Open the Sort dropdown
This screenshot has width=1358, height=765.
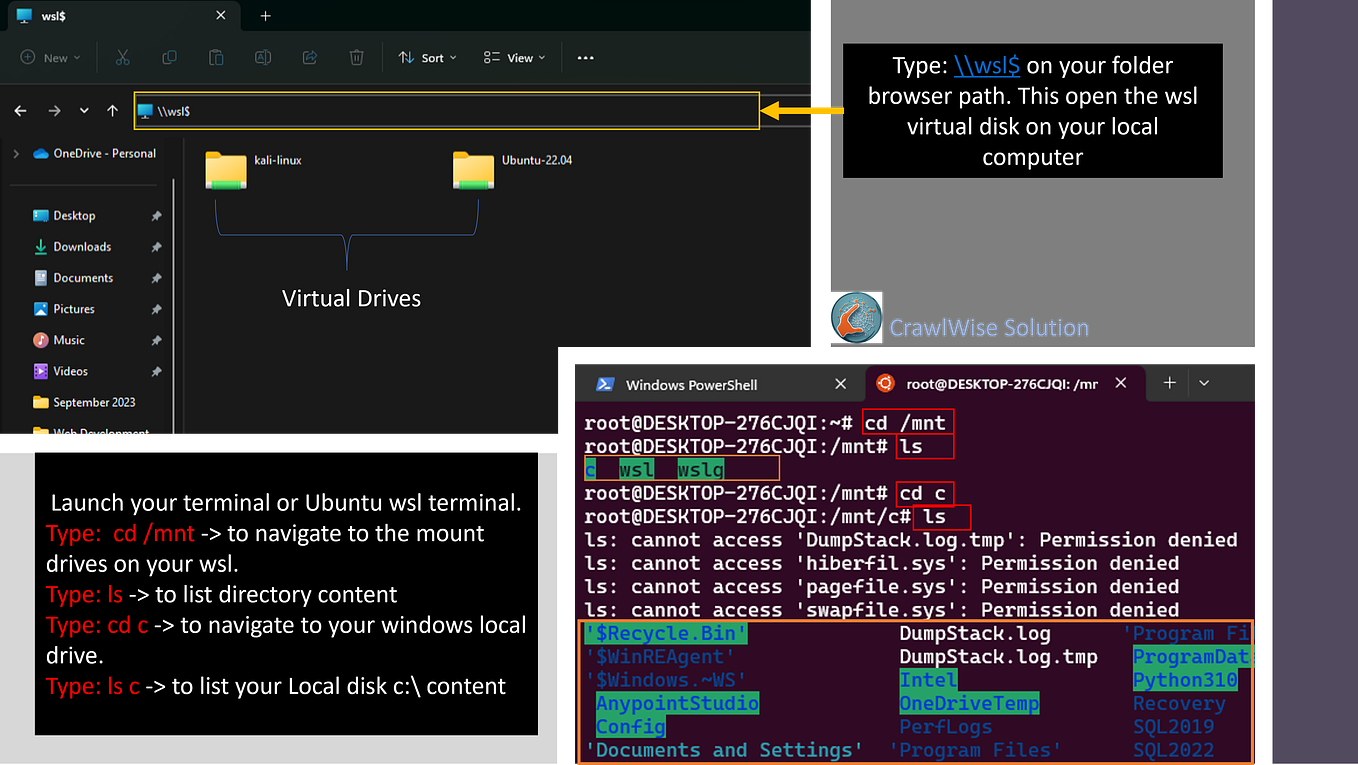tap(427, 58)
